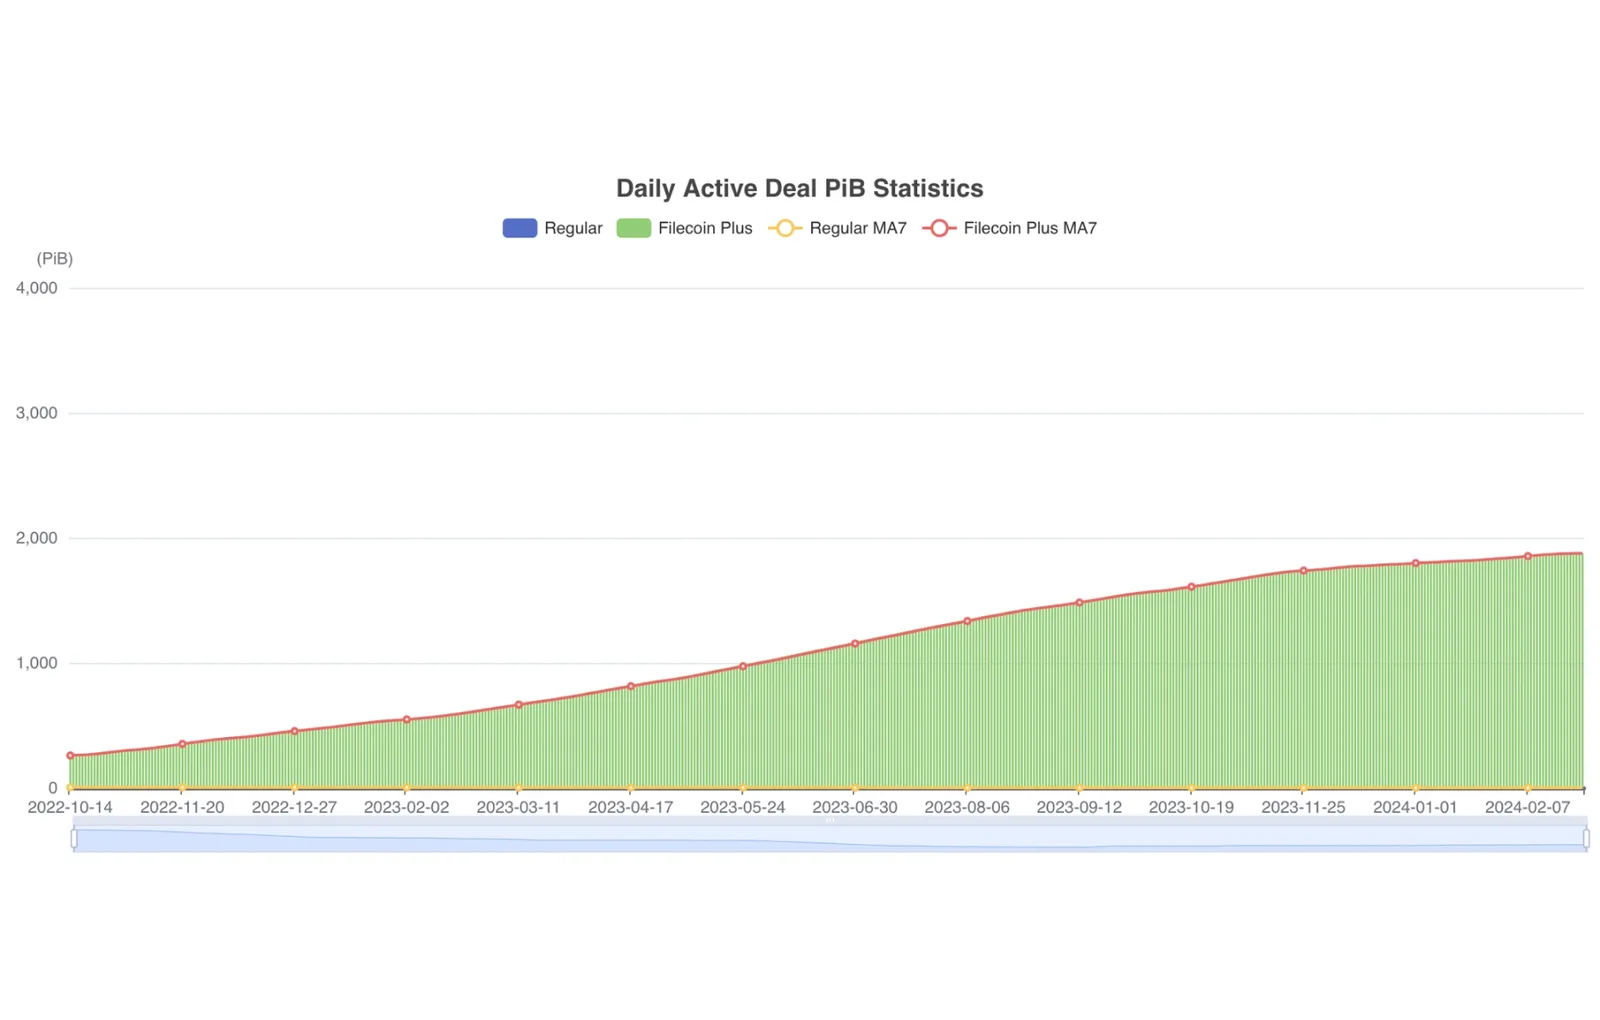The height and width of the screenshot is (1020, 1600).
Task: Click the MA7 line marker above 2023-06-30
Action: 855,644
